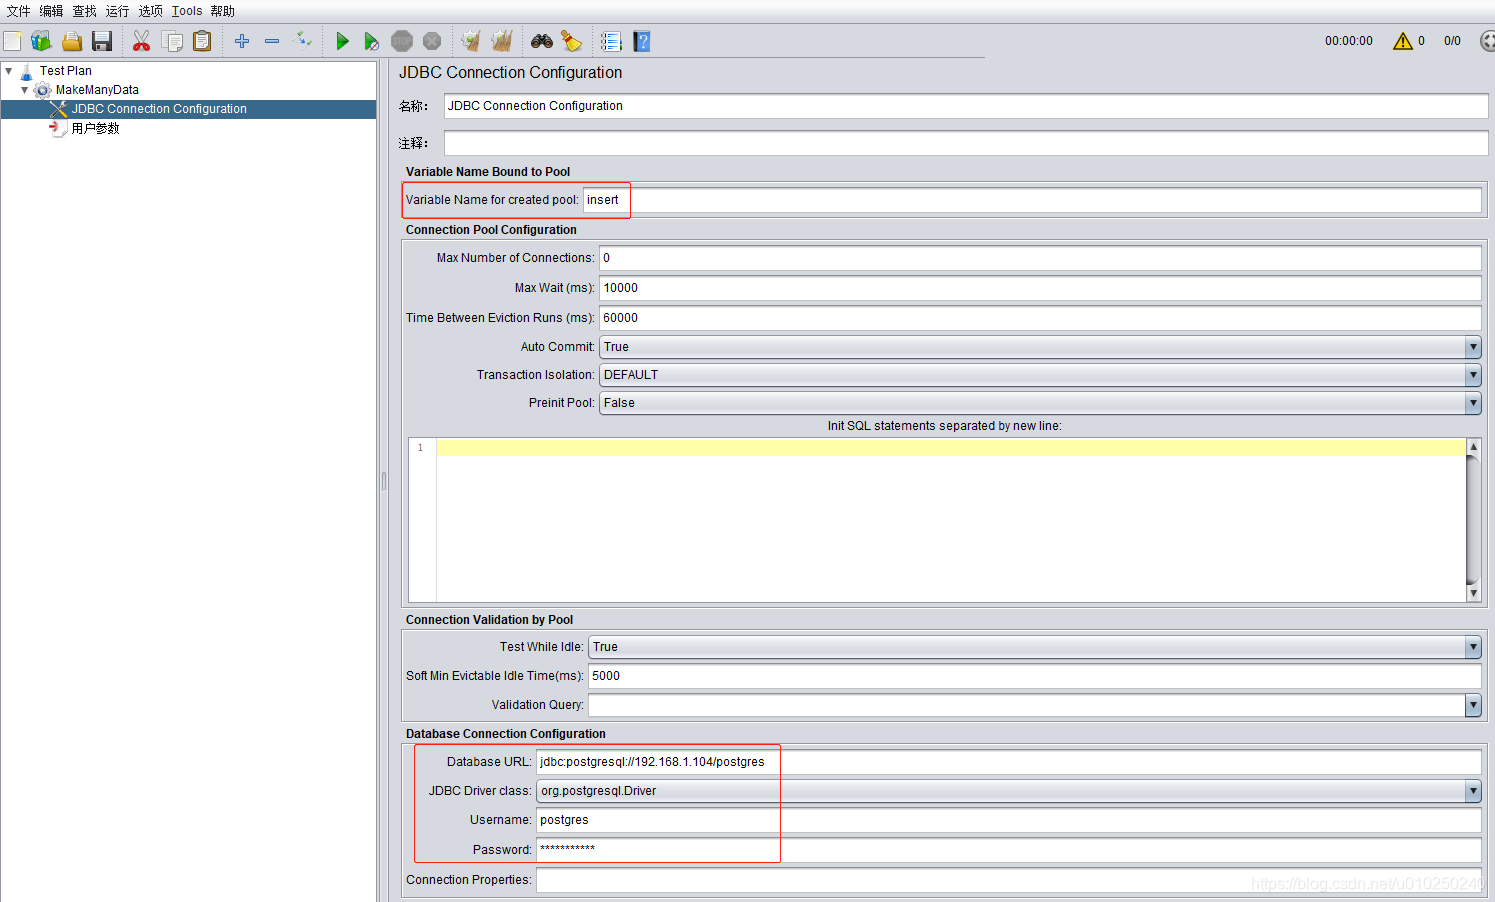
Task: Copy the selected element via toolbar
Action: point(172,41)
